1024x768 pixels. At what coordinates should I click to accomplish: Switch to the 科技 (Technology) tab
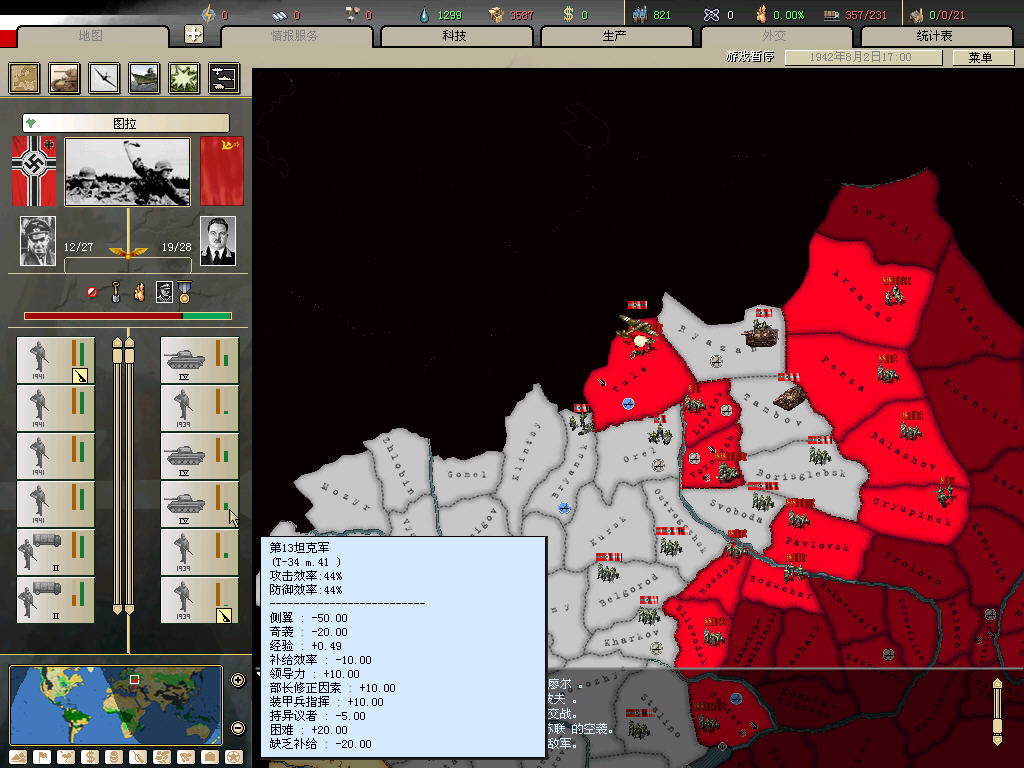pyautogui.click(x=454, y=36)
